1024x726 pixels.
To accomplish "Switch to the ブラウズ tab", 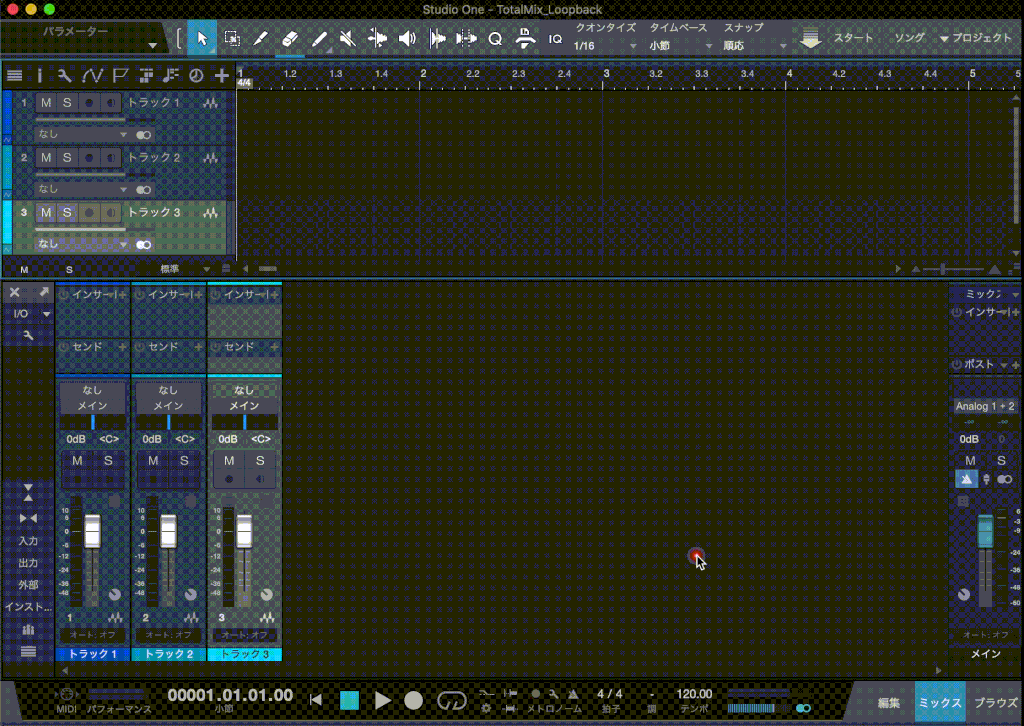I will [997, 703].
